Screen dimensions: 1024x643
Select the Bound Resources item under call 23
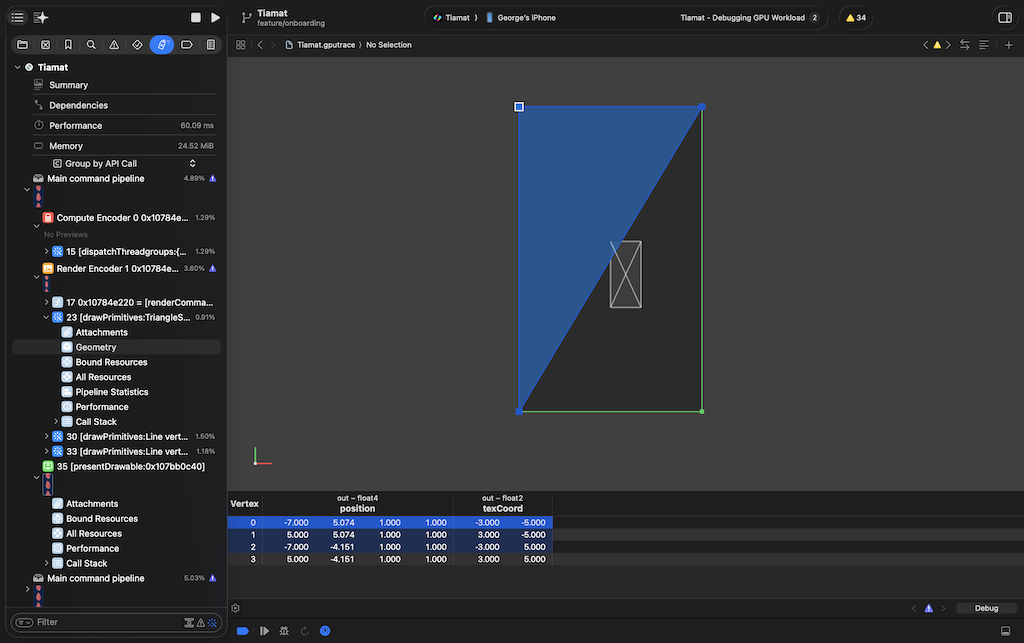coord(111,362)
